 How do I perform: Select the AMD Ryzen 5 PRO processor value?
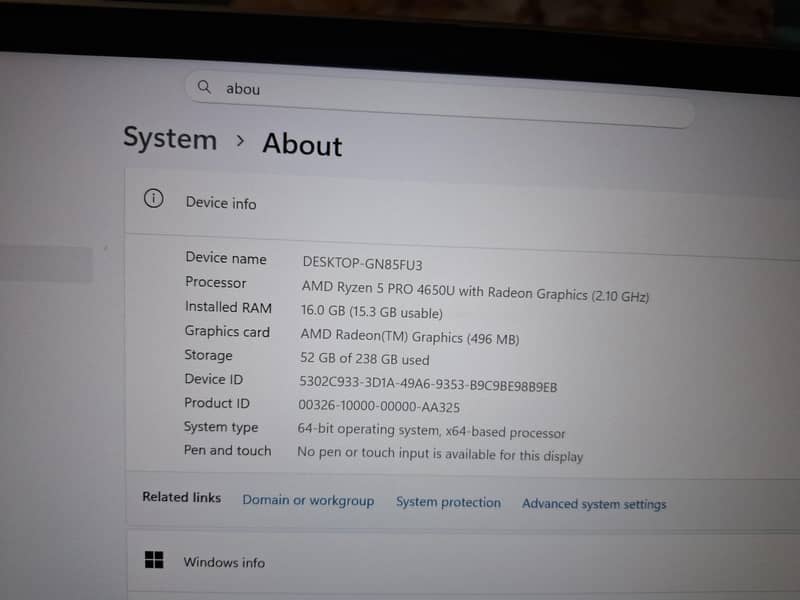coord(475,291)
